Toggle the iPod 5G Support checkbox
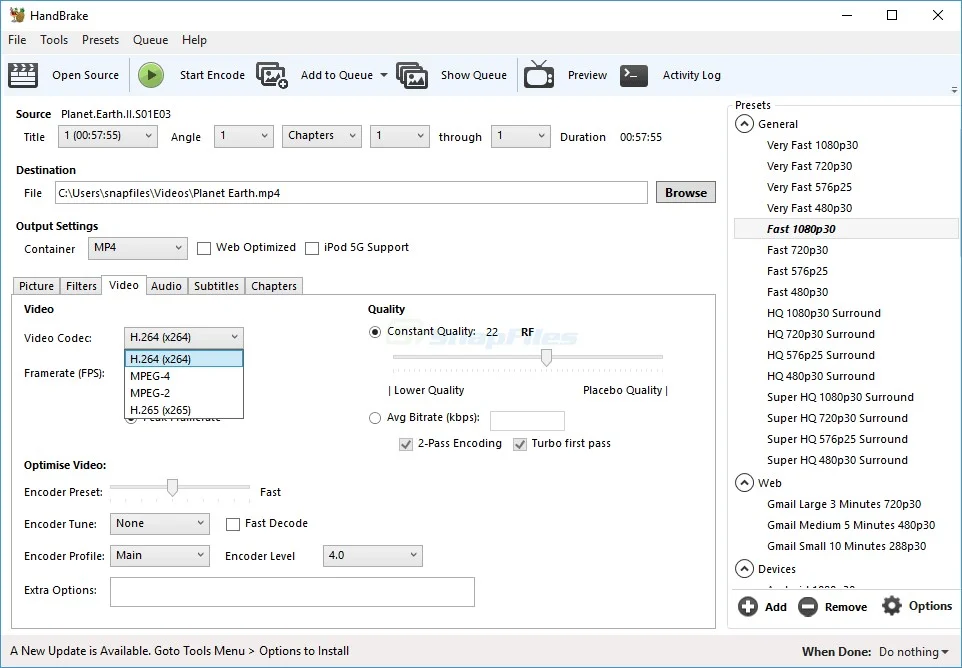This screenshot has height=668, width=962. point(312,248)
